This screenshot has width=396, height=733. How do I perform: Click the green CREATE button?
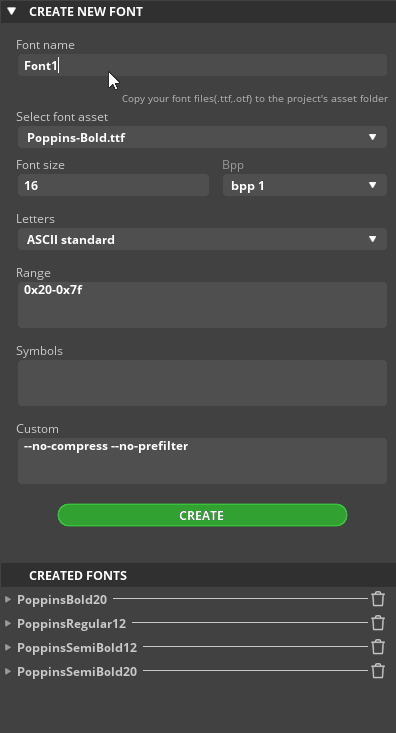tap(202, 515)
